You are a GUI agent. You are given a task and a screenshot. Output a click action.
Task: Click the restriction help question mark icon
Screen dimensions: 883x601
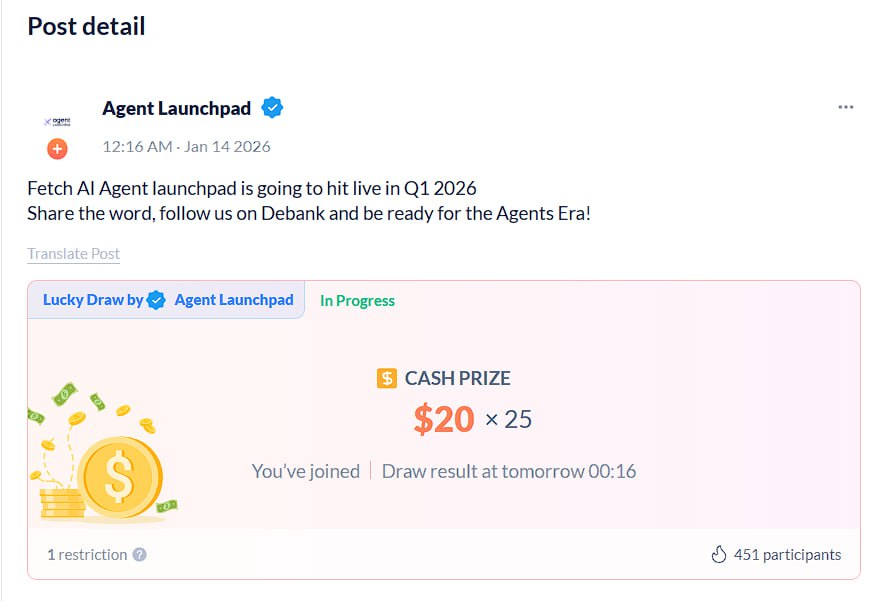coord(139,554)
